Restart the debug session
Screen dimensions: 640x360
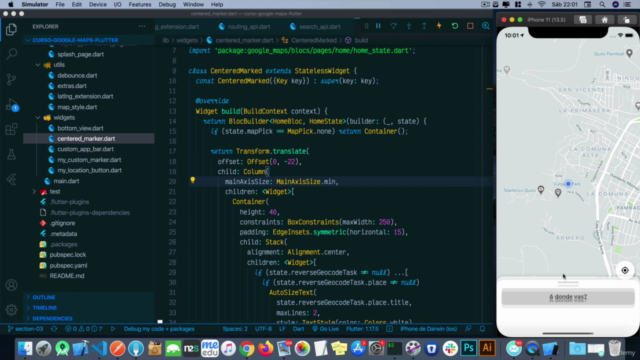coord(455,26)
